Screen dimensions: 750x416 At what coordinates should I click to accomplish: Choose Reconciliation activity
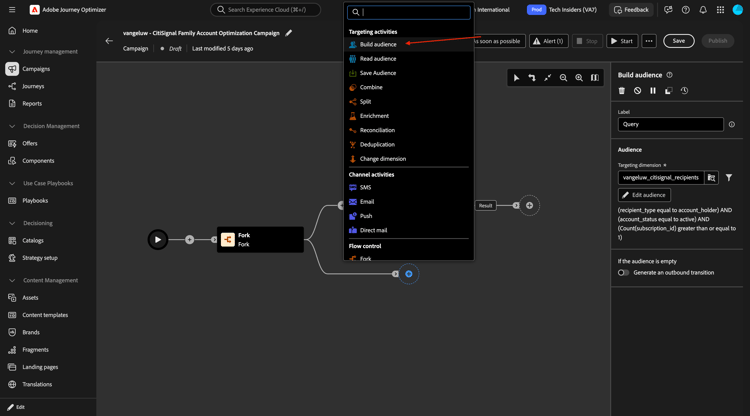pos(408,130)
